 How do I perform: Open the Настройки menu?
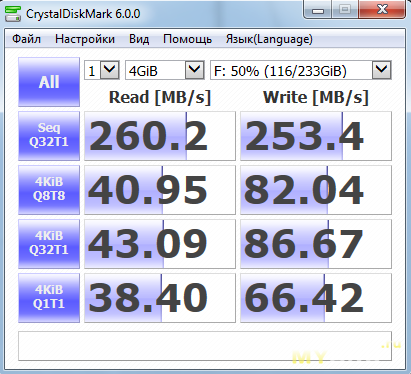[85, 39]
